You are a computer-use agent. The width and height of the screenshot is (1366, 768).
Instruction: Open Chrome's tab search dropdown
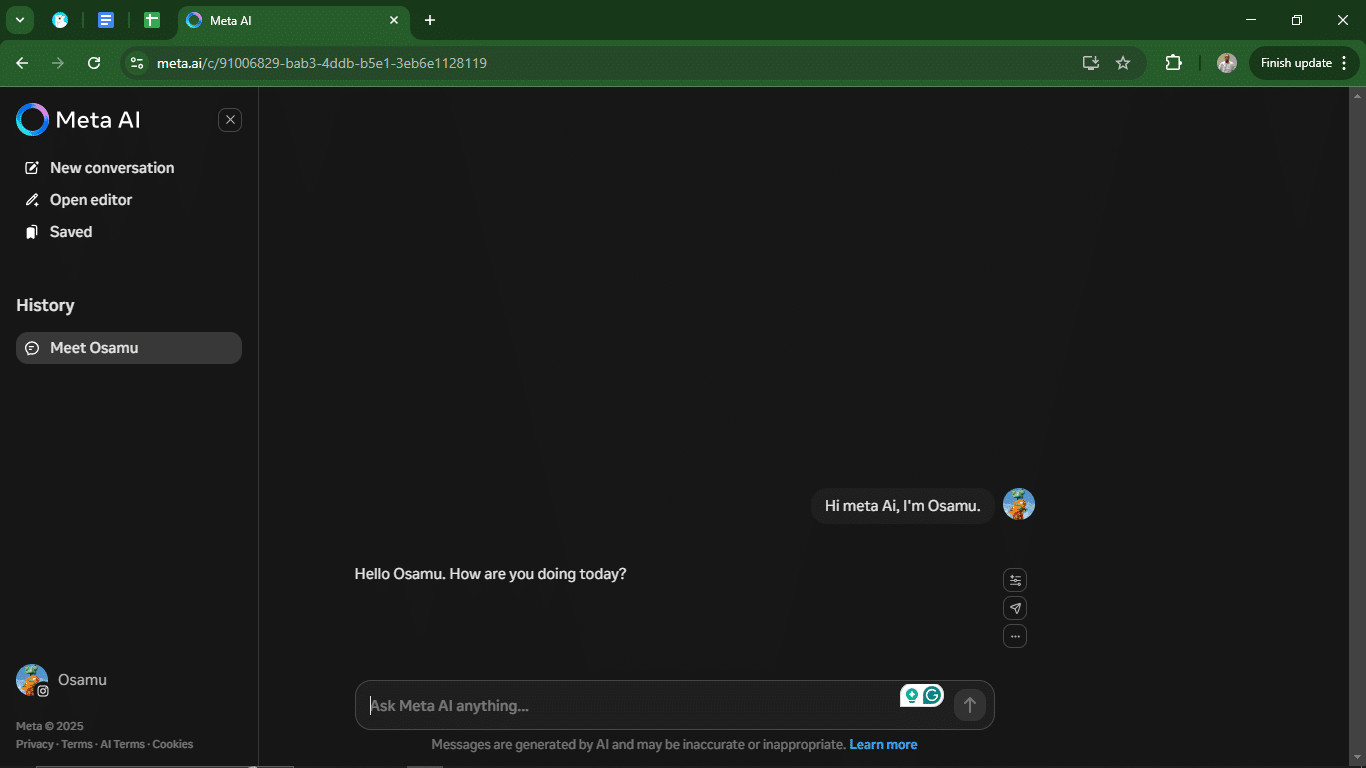(19, 20)
